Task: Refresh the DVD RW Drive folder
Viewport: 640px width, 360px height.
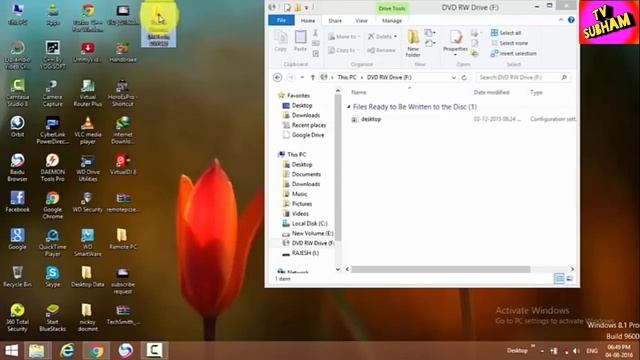Action: pyautogui.click(x=464, y=78)
